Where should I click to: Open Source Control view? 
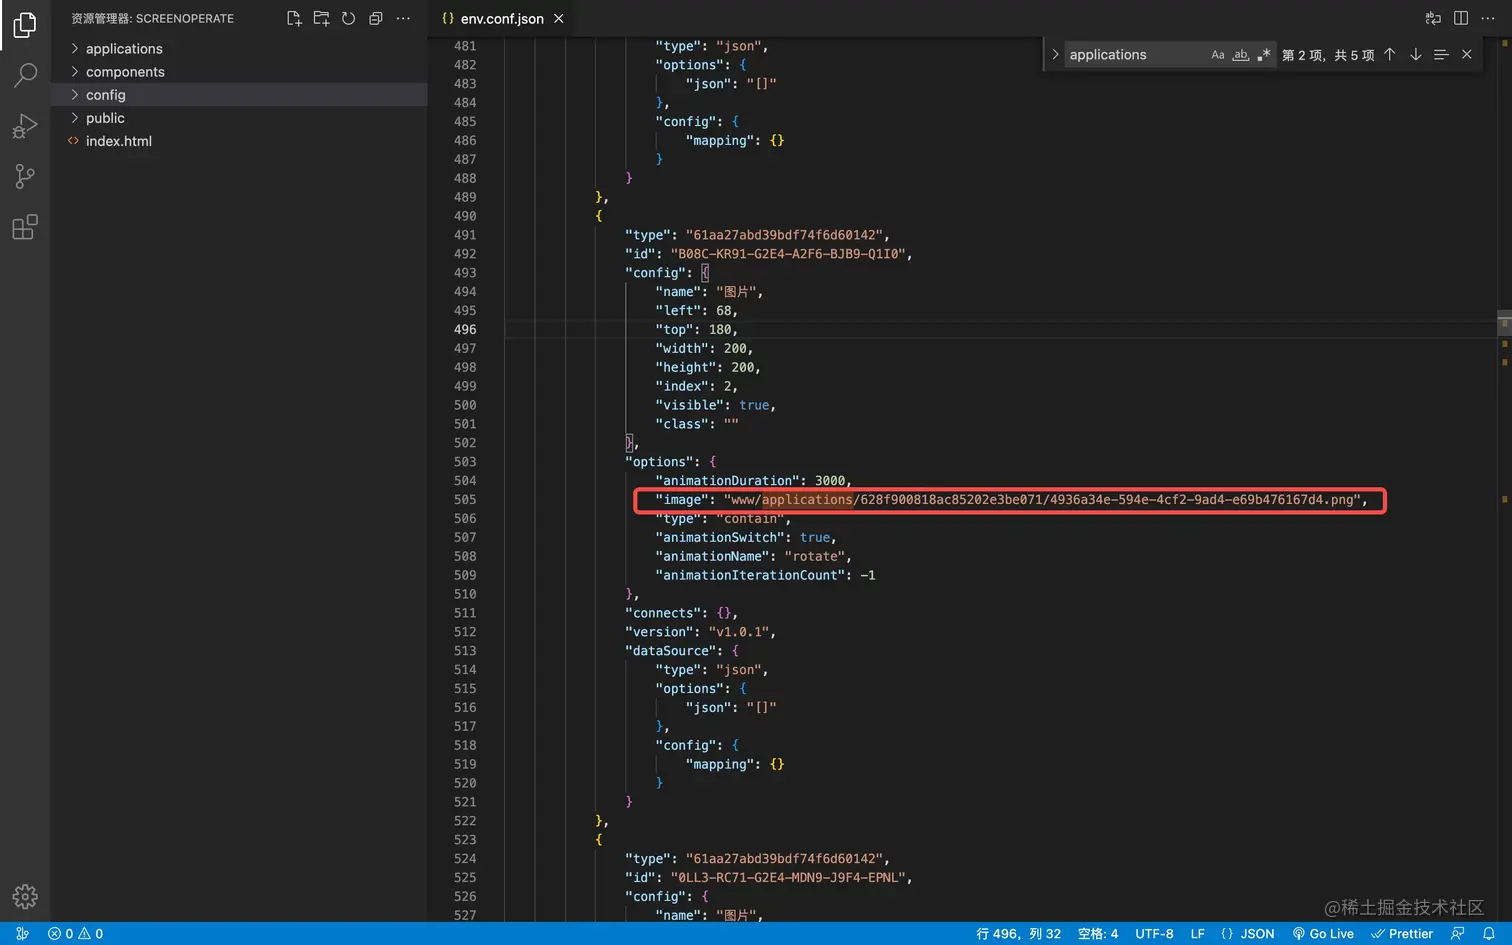25,177
